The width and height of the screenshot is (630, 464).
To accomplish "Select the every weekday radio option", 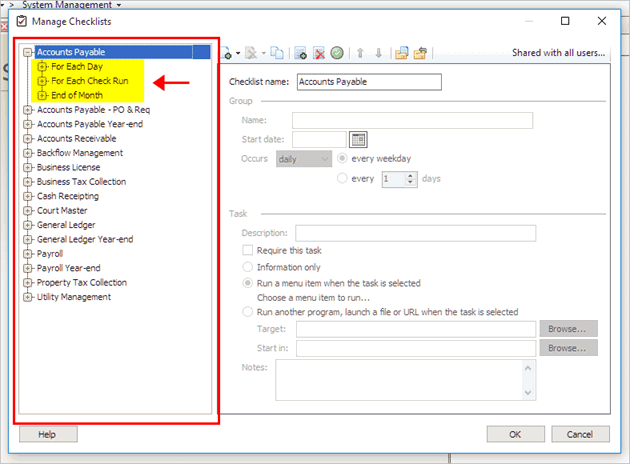I will click(343, 158).
